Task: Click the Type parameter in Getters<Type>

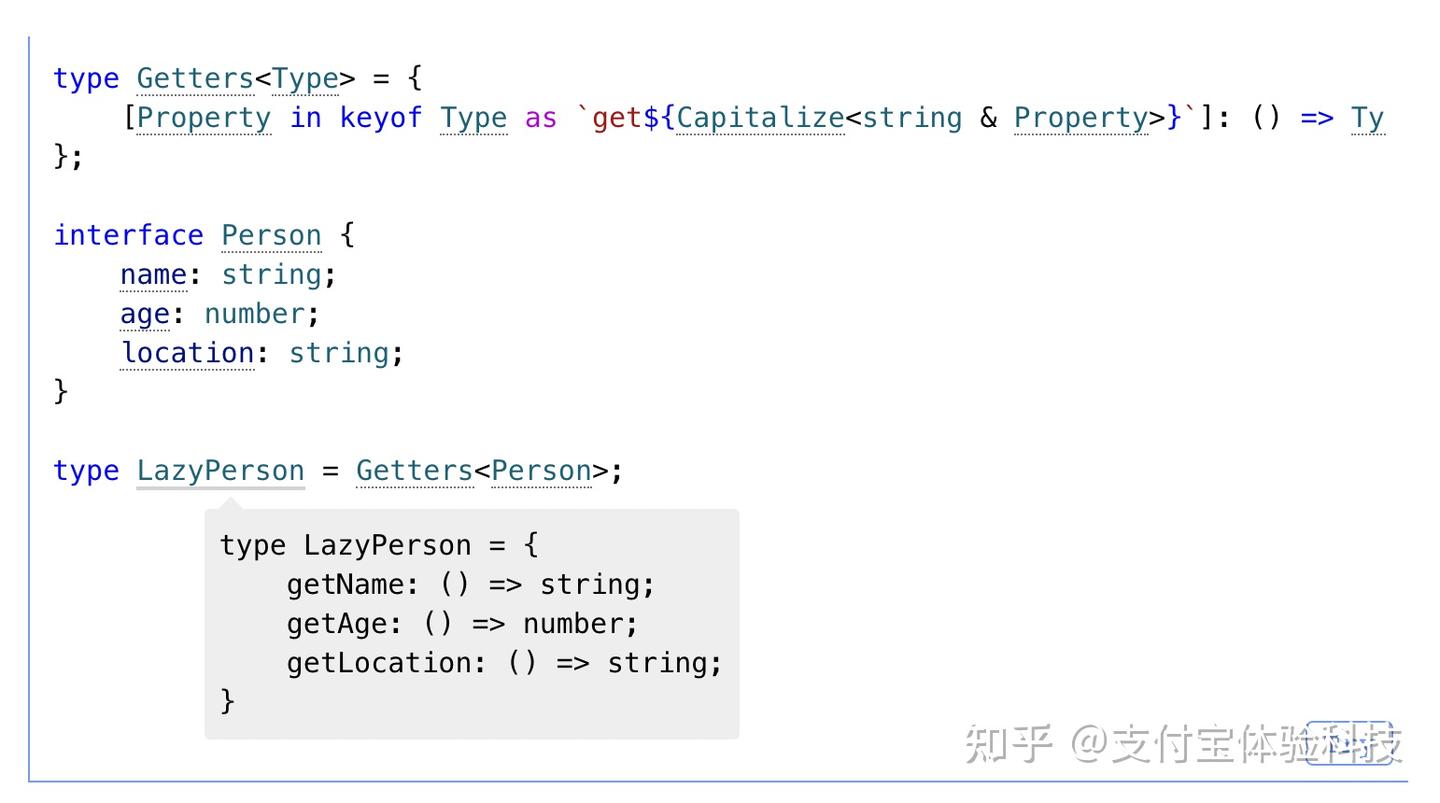Action: coord(305,79)
